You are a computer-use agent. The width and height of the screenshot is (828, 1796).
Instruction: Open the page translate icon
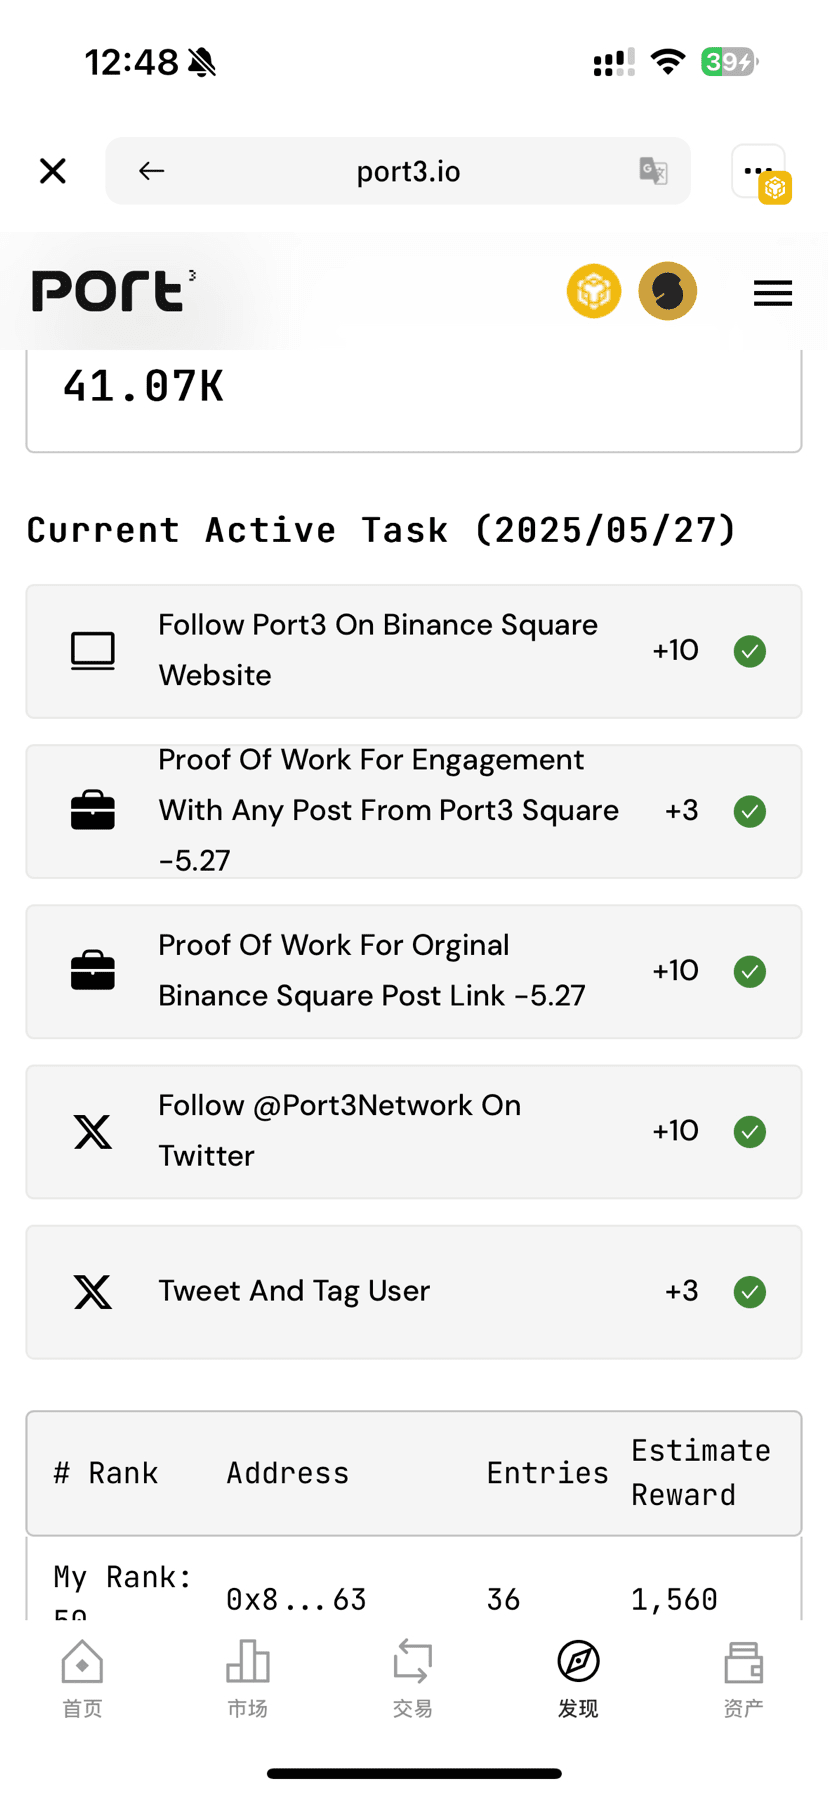coord(653,171)
